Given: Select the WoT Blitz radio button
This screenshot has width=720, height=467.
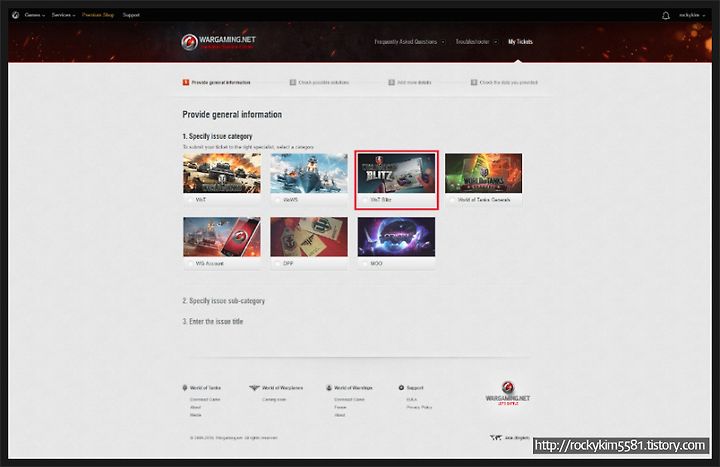Looking at the screenshot, I should point(365,200).
